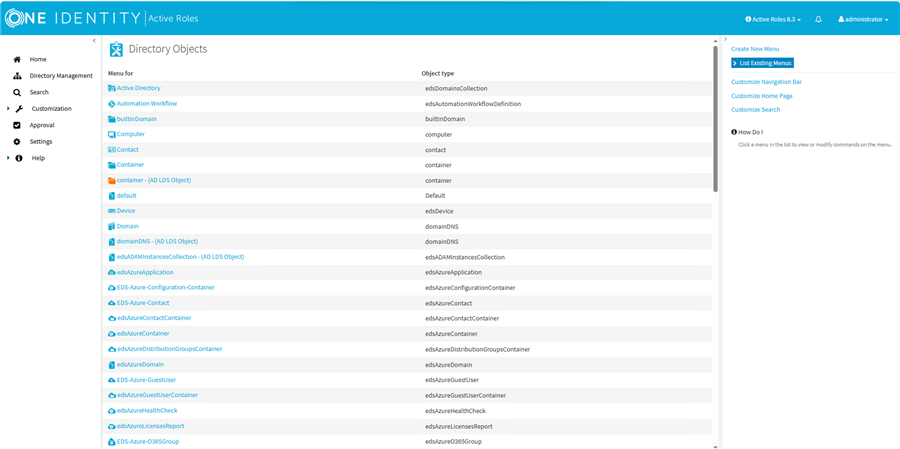The height and width of the screenshot is (449, 900).
Task: Click the Help info icon in sidebar
Action: tap(19, 158)
